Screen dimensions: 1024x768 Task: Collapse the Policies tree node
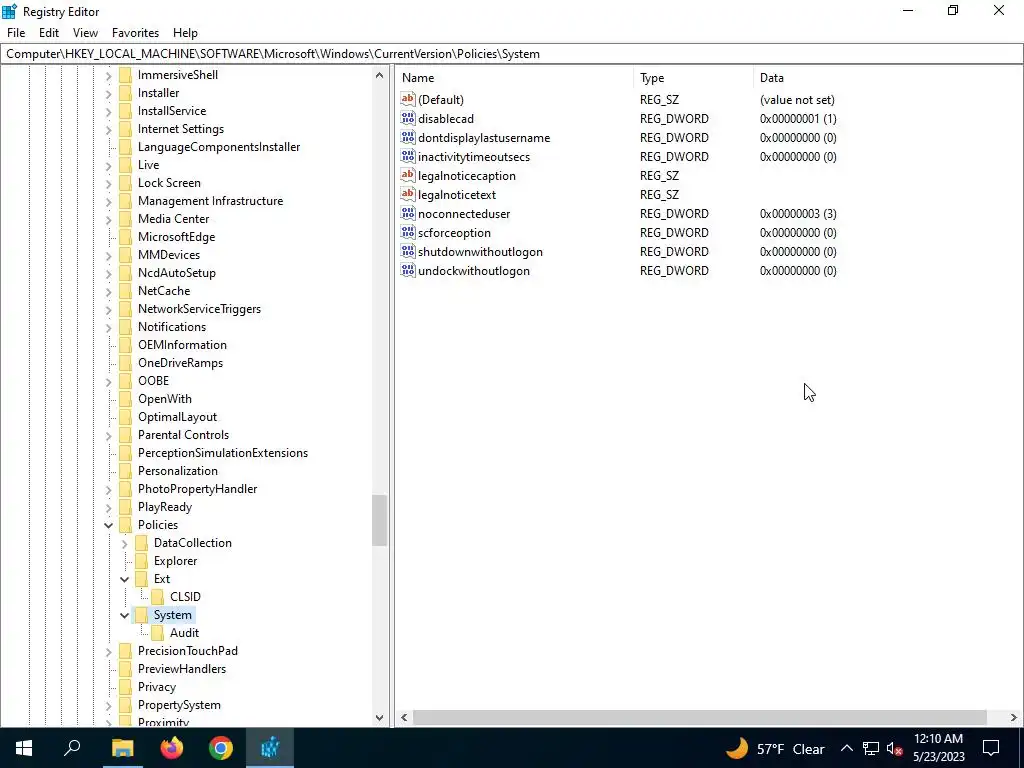(x=108, y=525)
